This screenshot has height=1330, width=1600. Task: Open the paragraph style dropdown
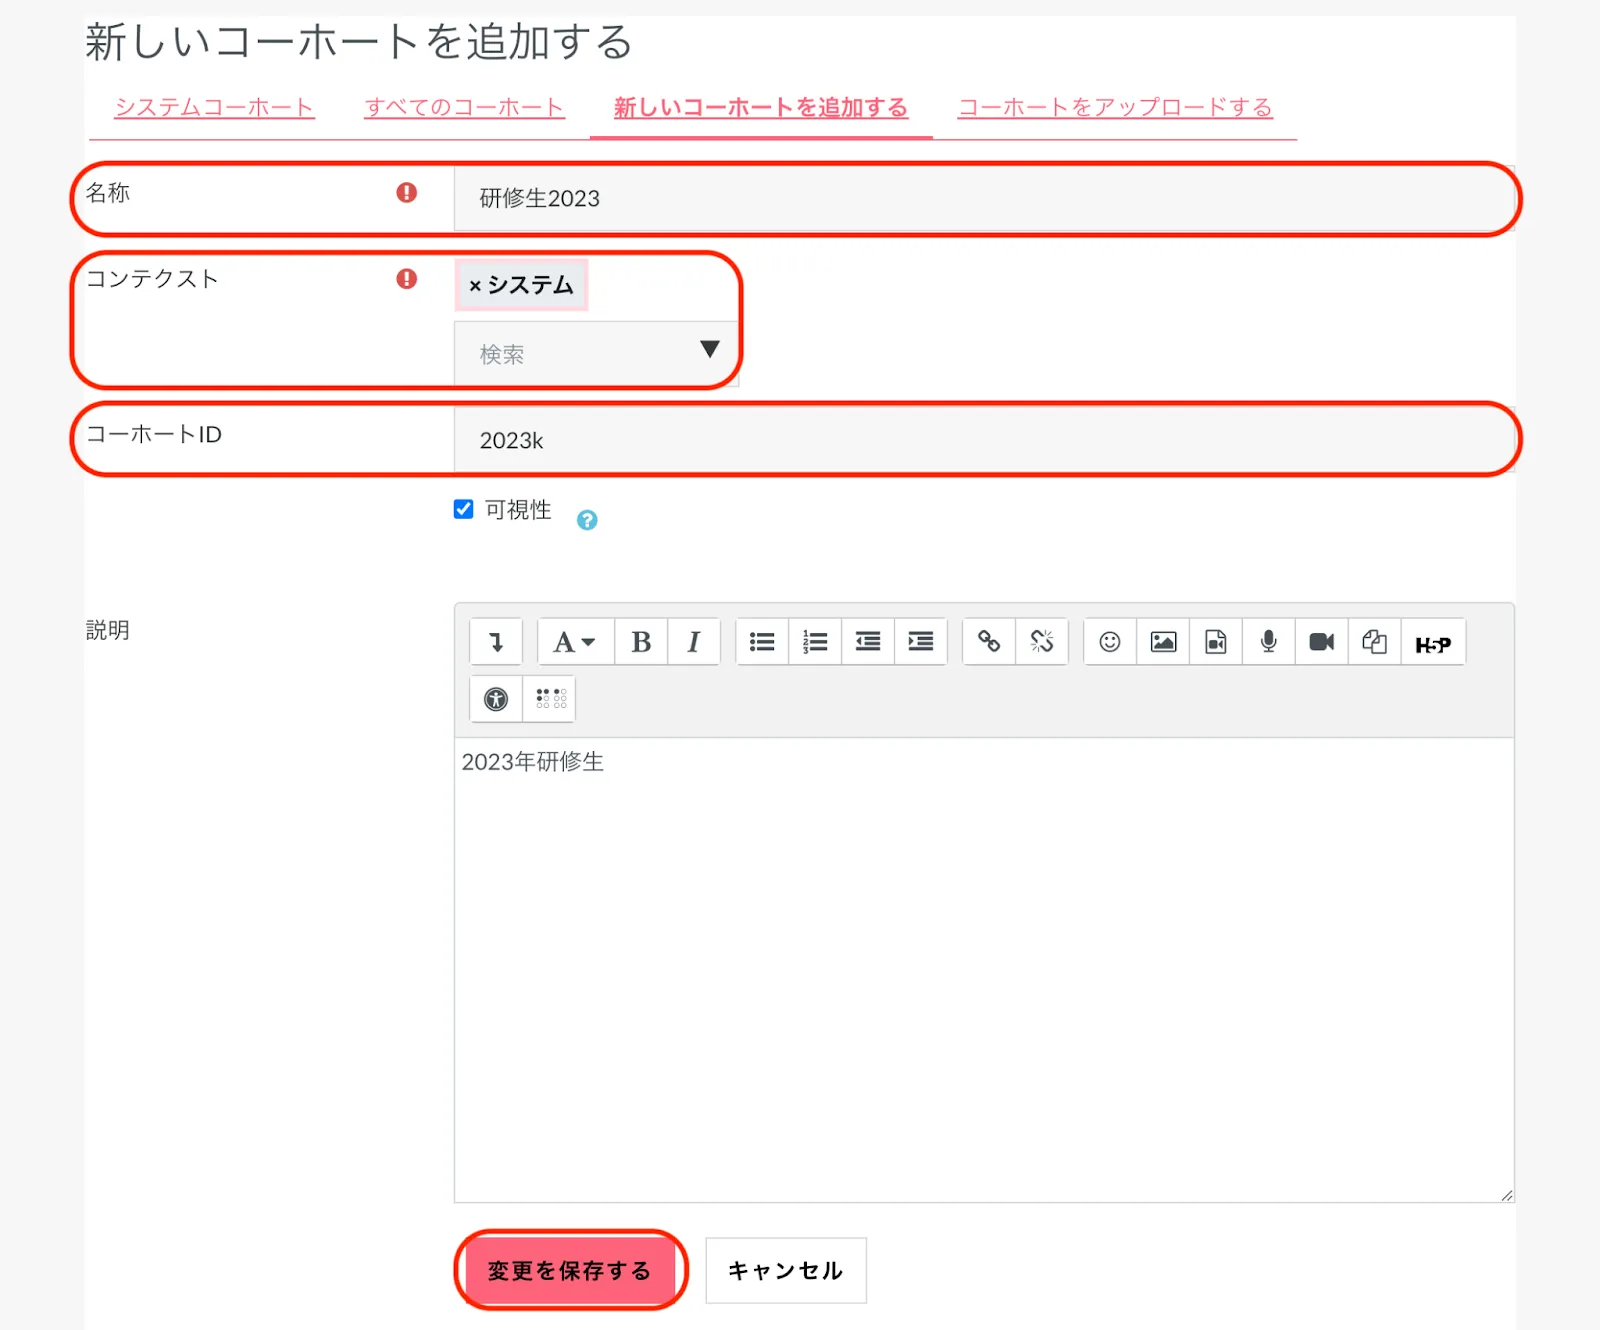[x=574, y=642]
